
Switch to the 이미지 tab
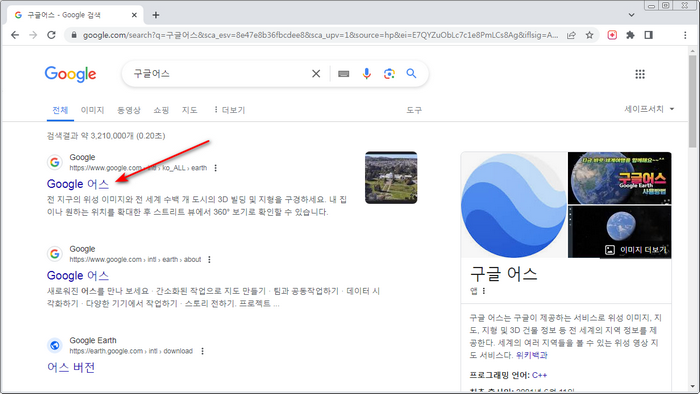92,110
